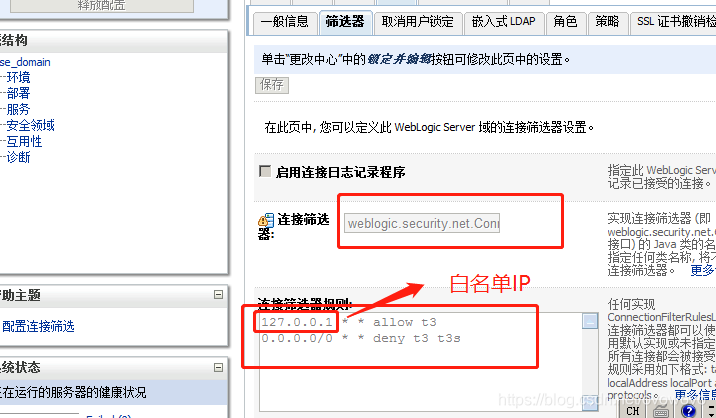716x418 pixels.
Task: Open the 配置连接筛选 help link
Action: (38, 326)
